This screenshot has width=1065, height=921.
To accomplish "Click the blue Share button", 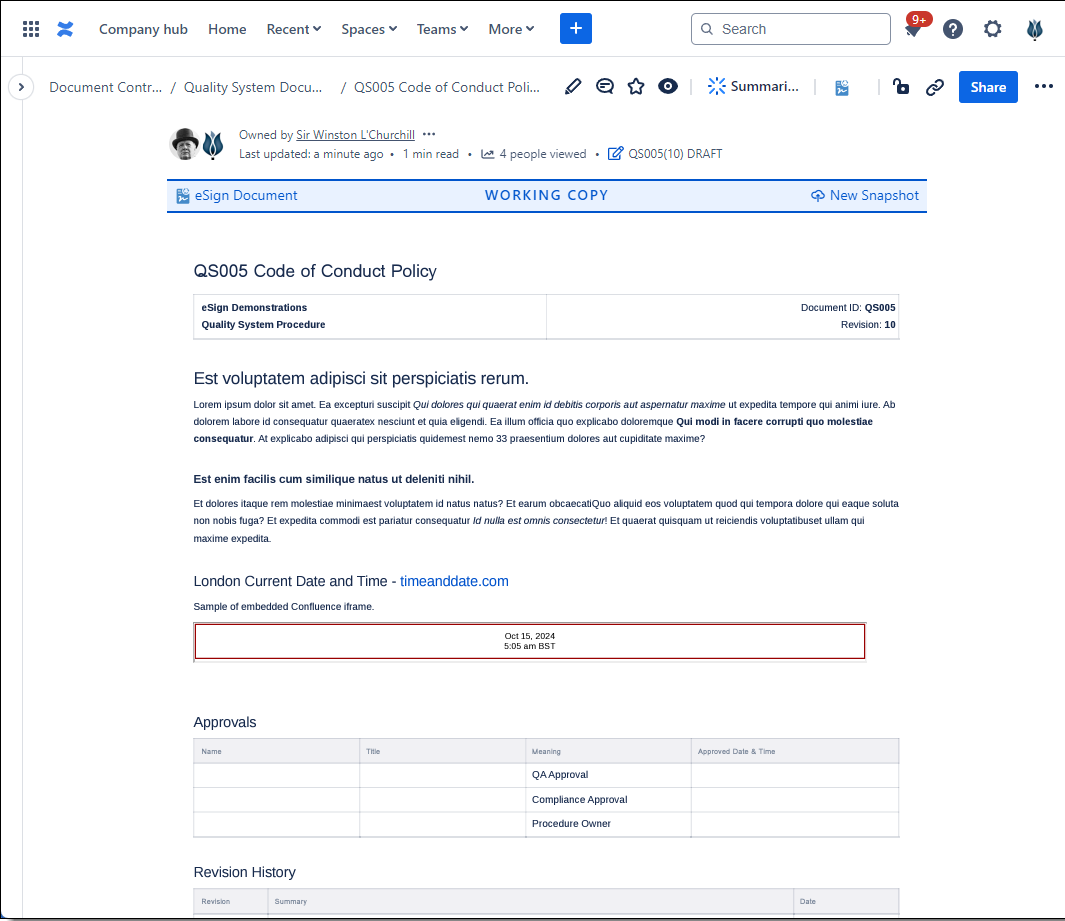I will (988, 87).
